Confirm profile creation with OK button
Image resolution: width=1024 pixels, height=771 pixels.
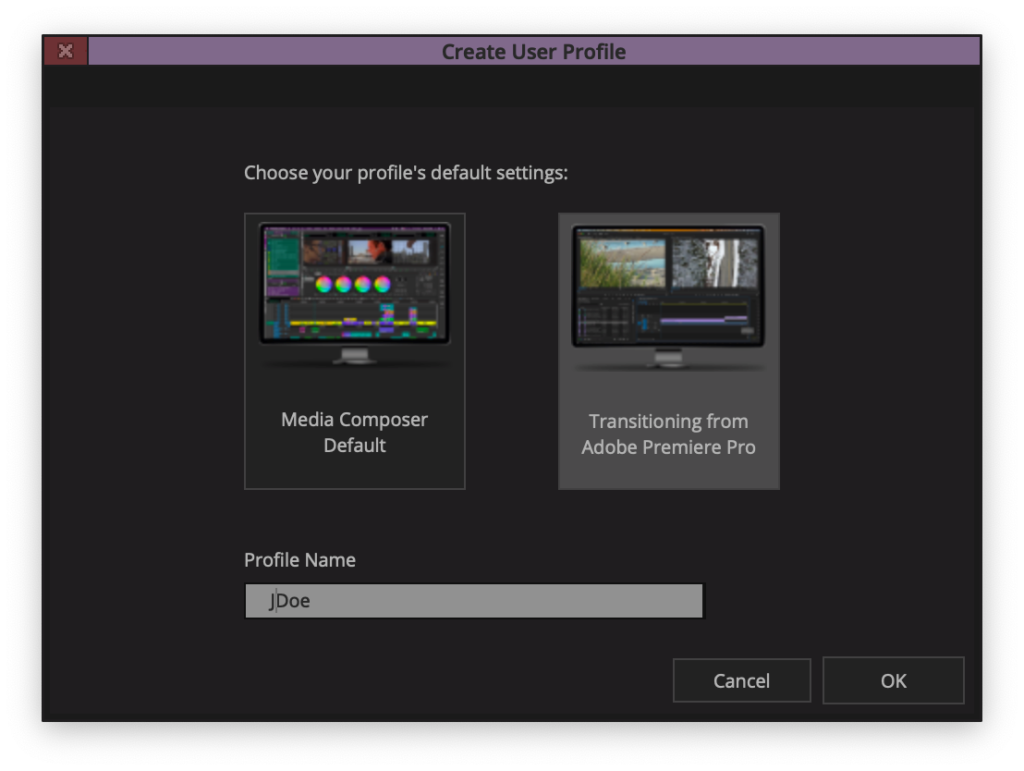coord(893,681)
